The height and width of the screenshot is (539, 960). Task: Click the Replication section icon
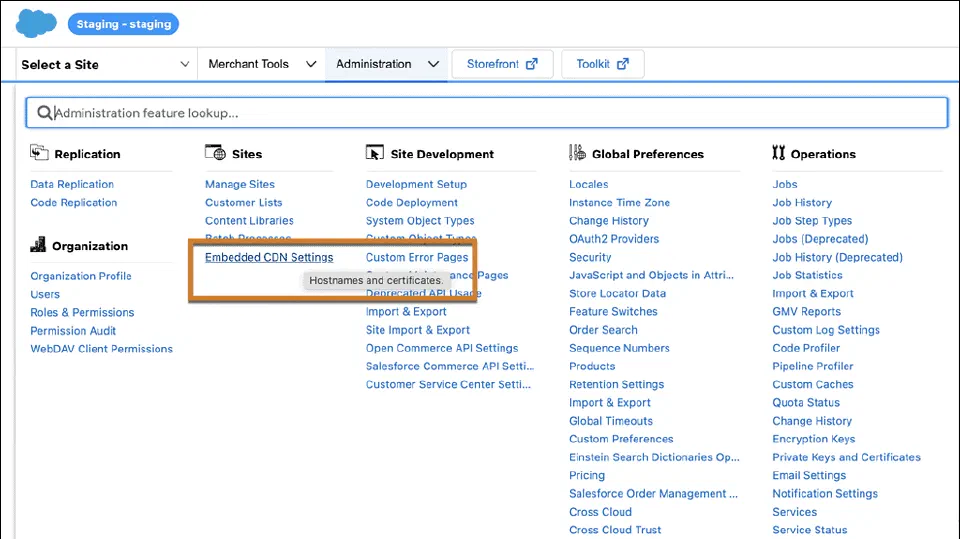click(x=39, y=153)
